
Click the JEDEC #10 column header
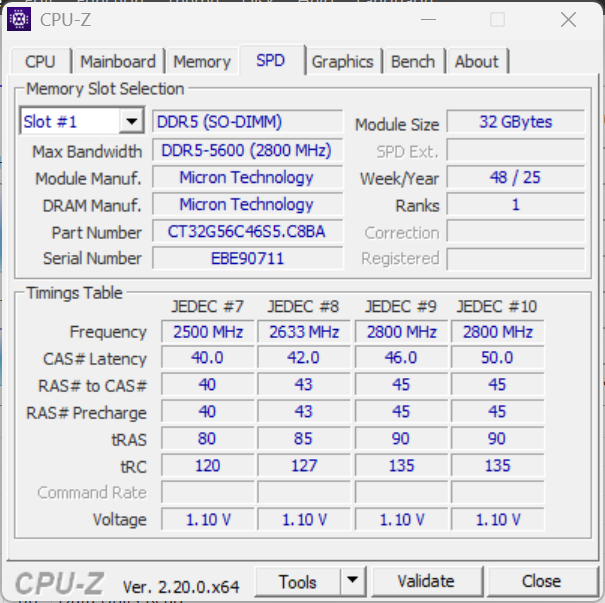(497, 307)
